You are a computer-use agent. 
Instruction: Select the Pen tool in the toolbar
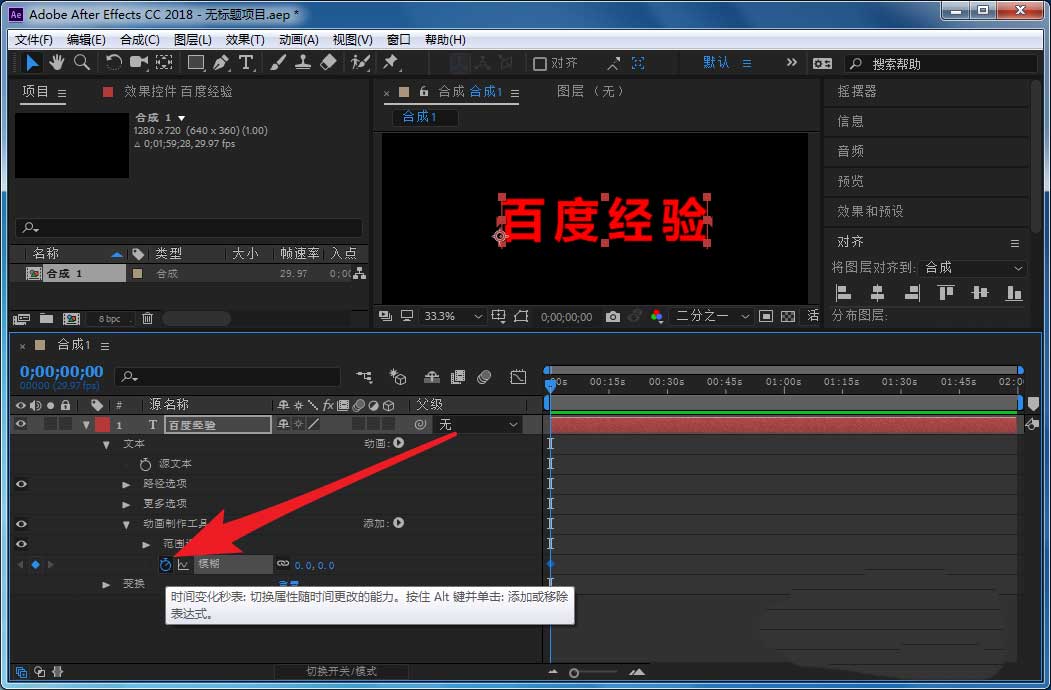pos(221,62)
